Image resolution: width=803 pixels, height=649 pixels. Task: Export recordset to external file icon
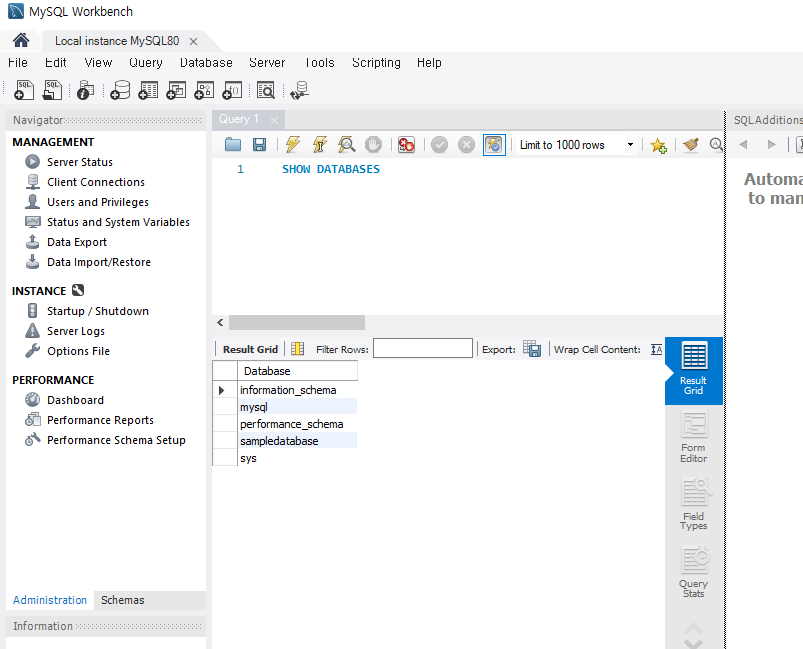click(532, 349)
